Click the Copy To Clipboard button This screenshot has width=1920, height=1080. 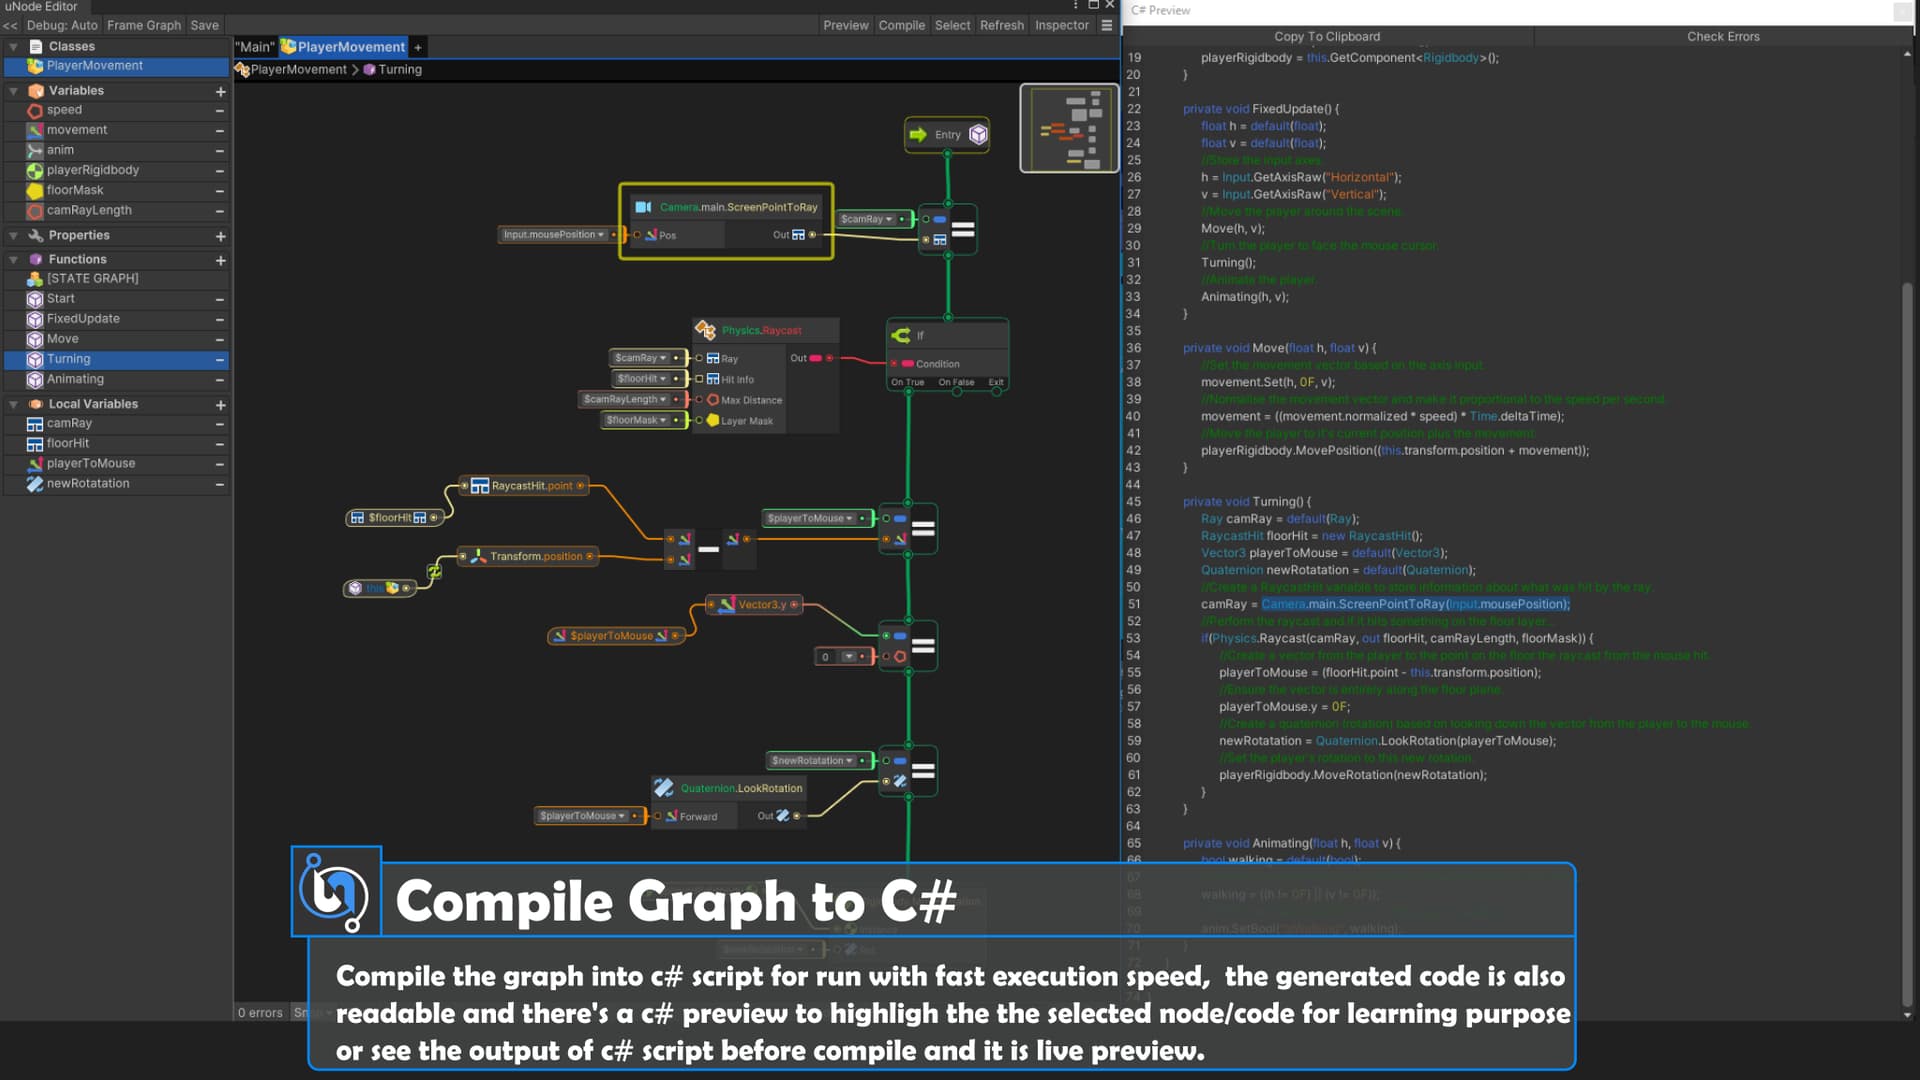point(1326,36)
